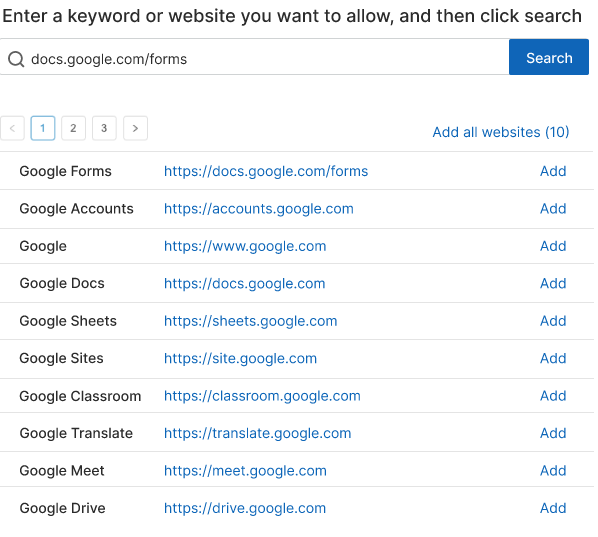Click the 'Google Translate' name text
Viewport: 598px width, 537px height.
(76, 434)
